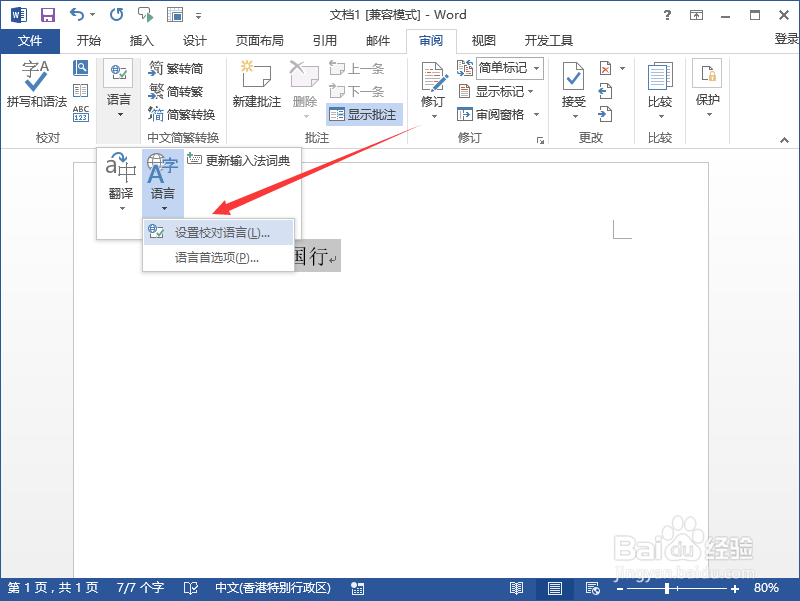
Task: Switch to the 视图 (View) ribbon tab
Action: [x=483, y=41]
